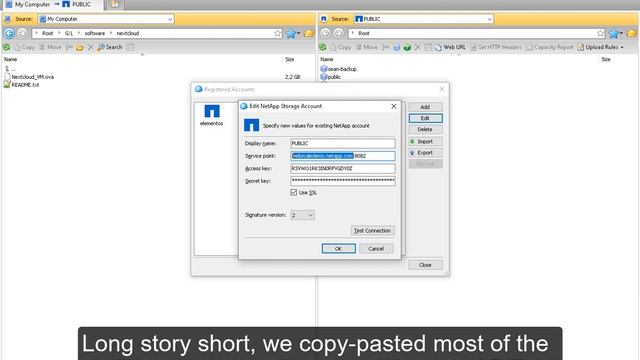
Task: Click the blue bucket icon in right toolbar
Action: pos(396,47)
